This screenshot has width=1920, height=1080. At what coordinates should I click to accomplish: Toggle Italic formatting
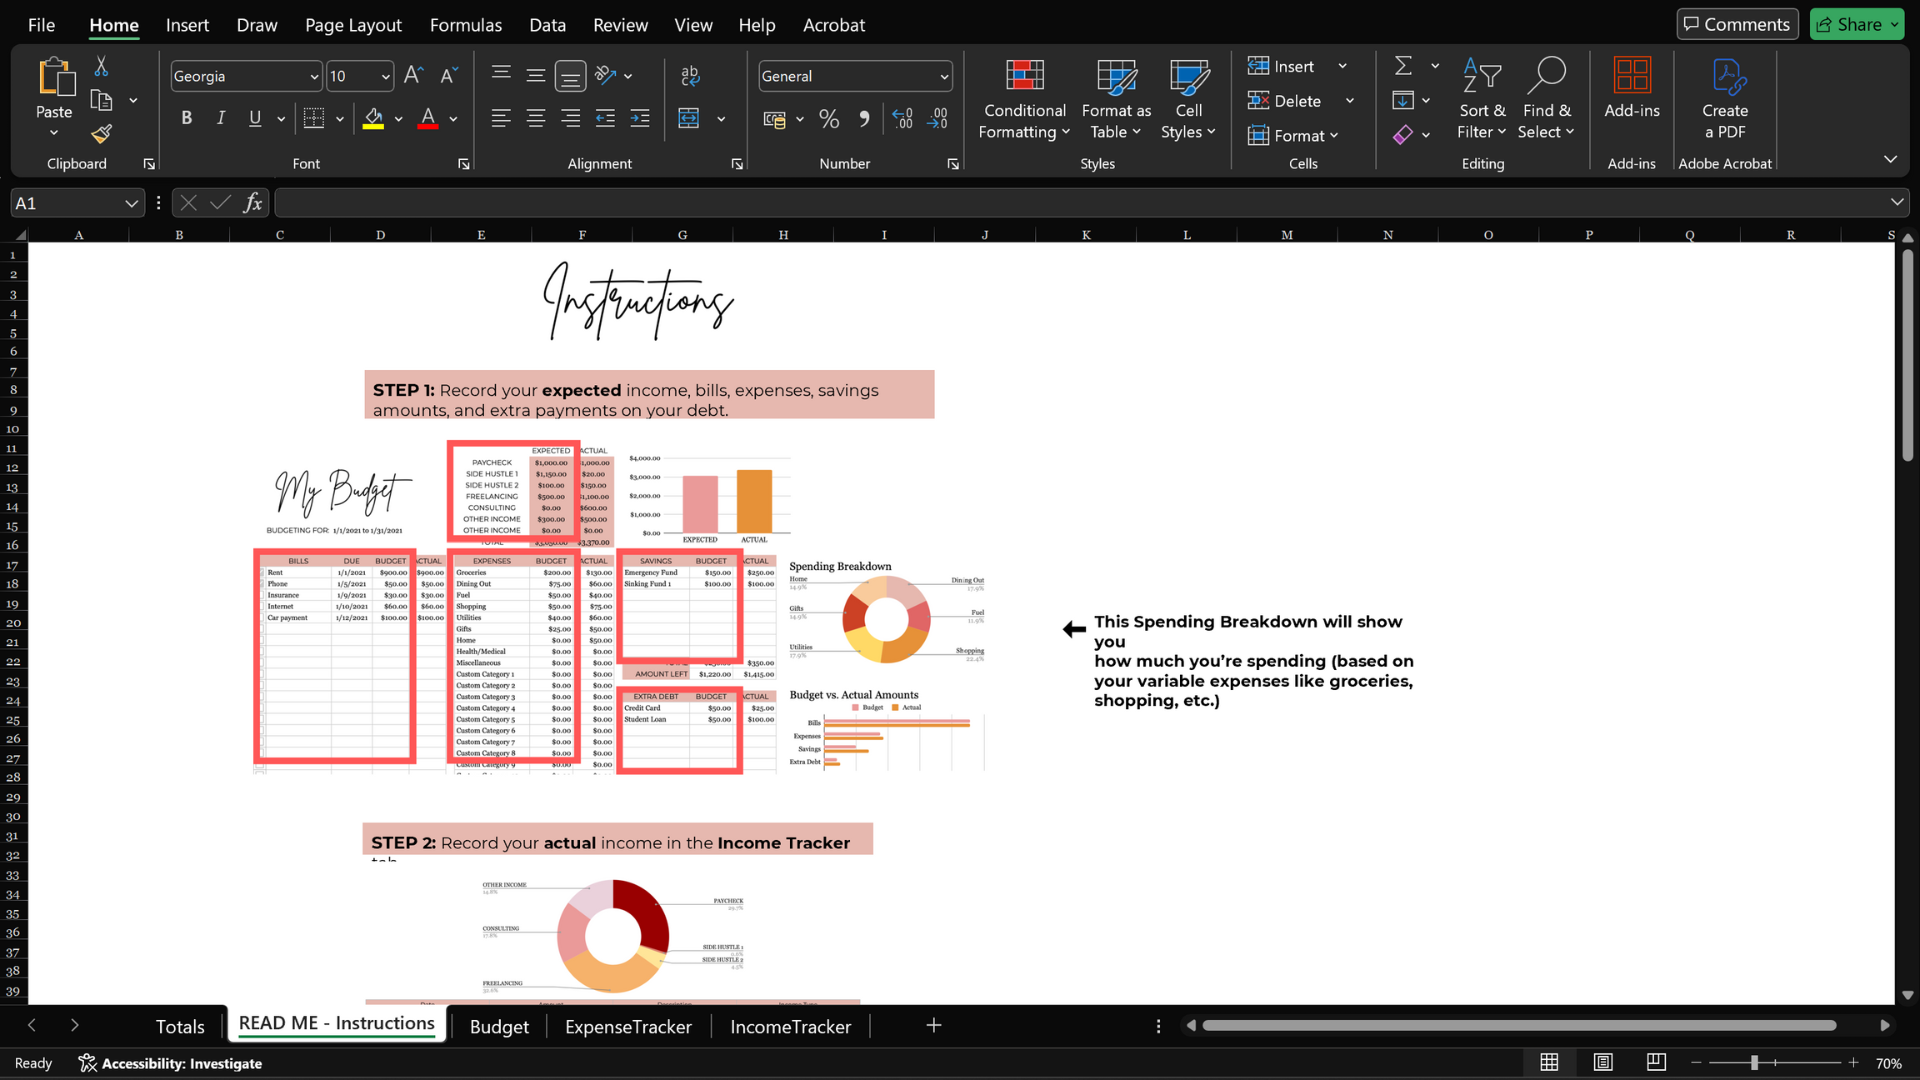pos(220,119)
